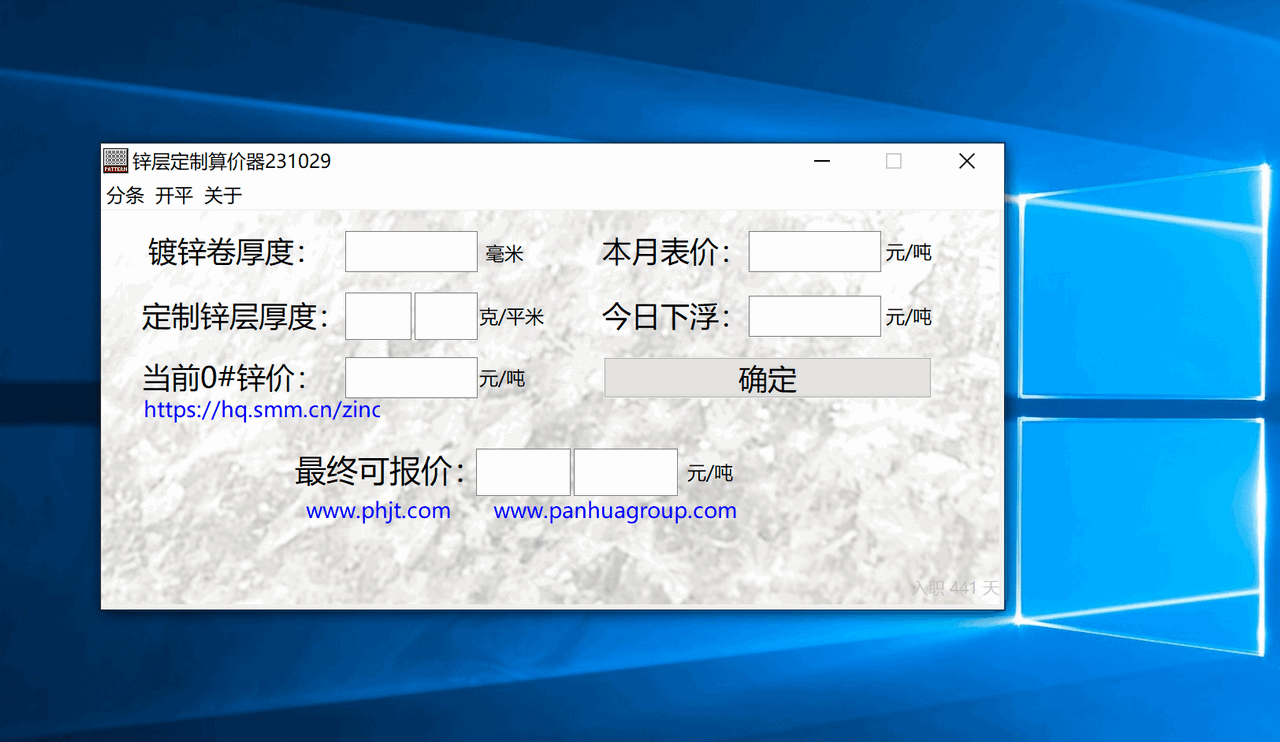Click the second 定制锌层厚度 input box

pos(446,316)
